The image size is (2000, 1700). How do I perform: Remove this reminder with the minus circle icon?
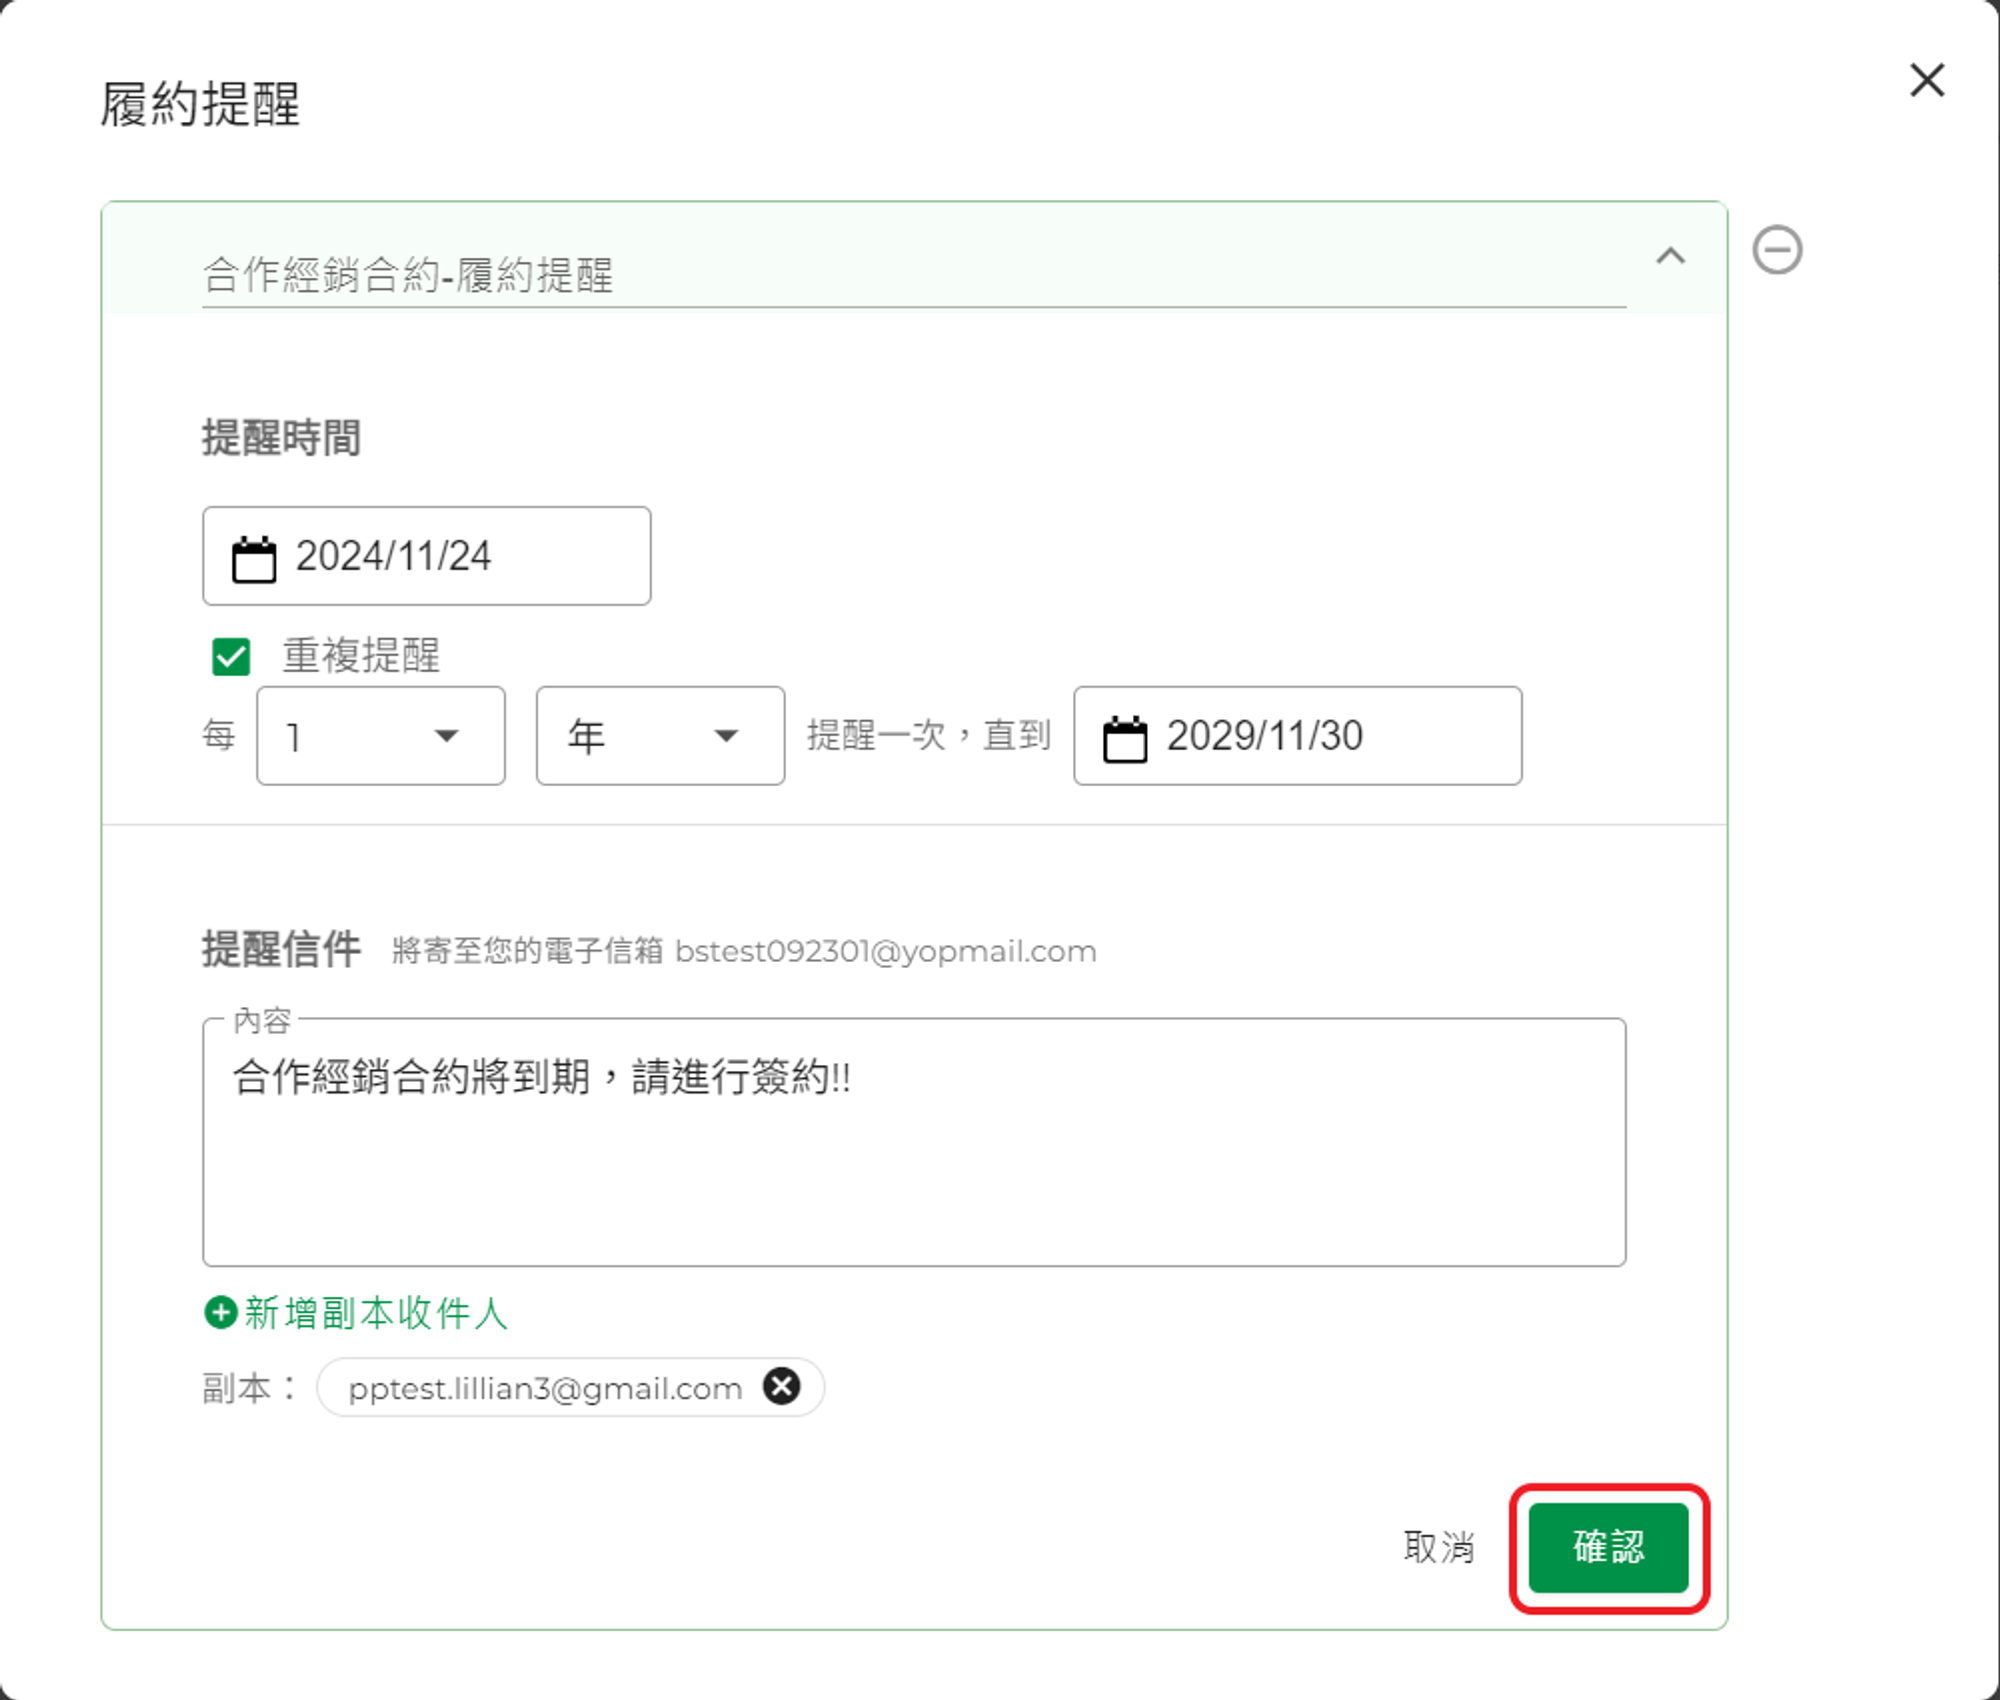click(x=1777, y=250)
